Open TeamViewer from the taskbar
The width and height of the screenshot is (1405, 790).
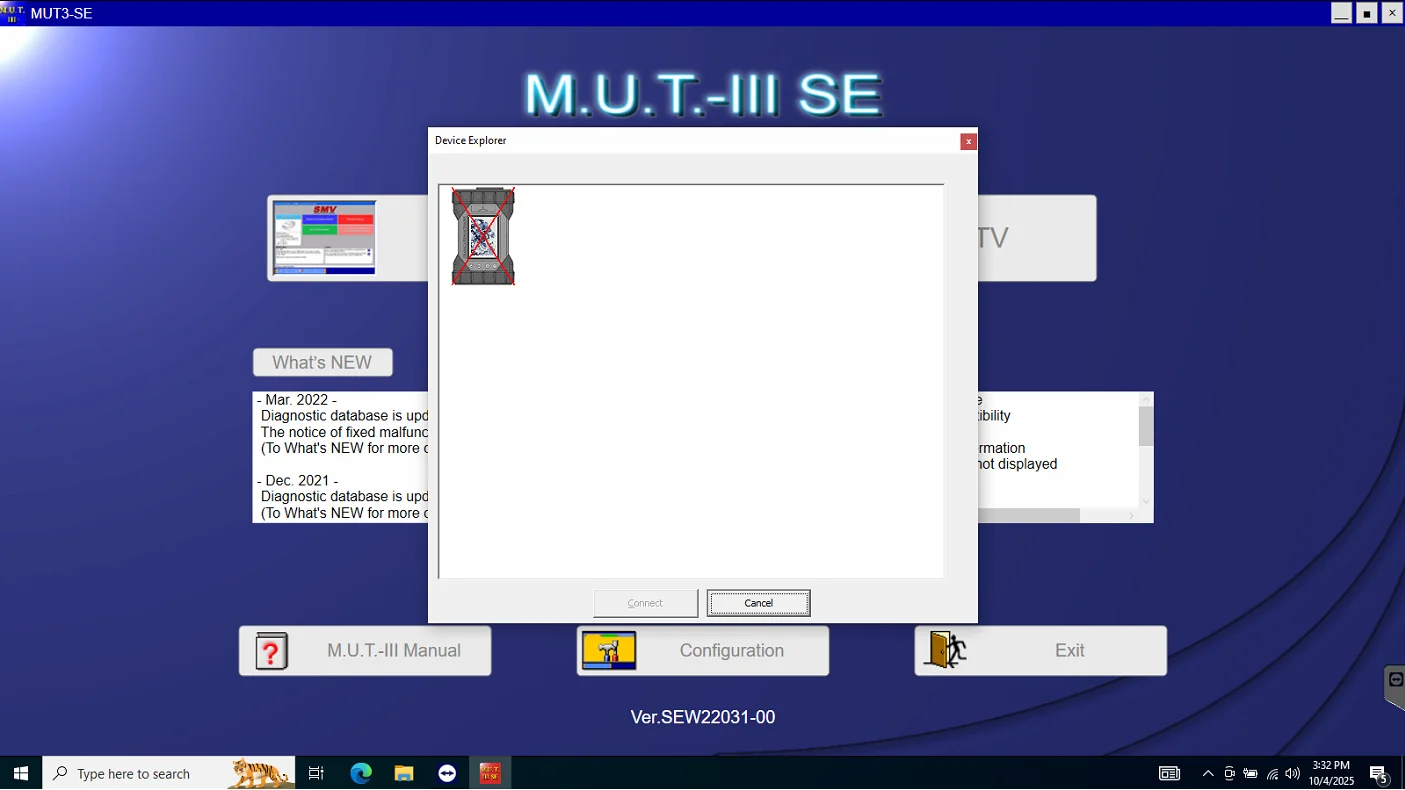pyautogui.click(x=447, y=773)
